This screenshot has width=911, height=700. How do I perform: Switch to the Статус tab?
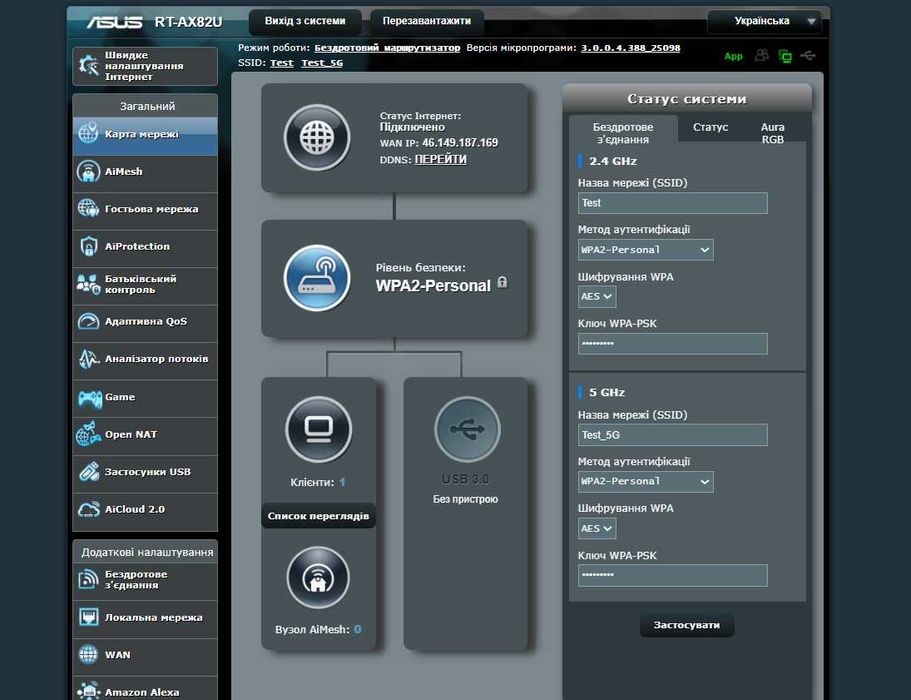tap(710, 127)
